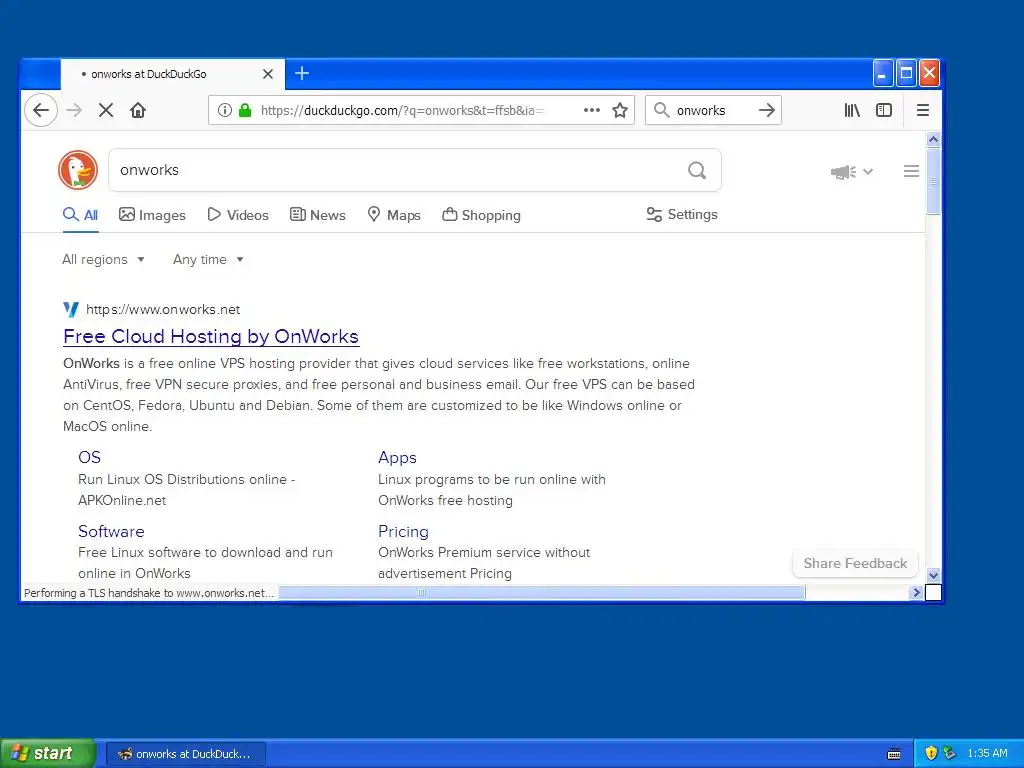Click the horizontal scrollbar thumb

pyautogui.click(x=541, y=592)
